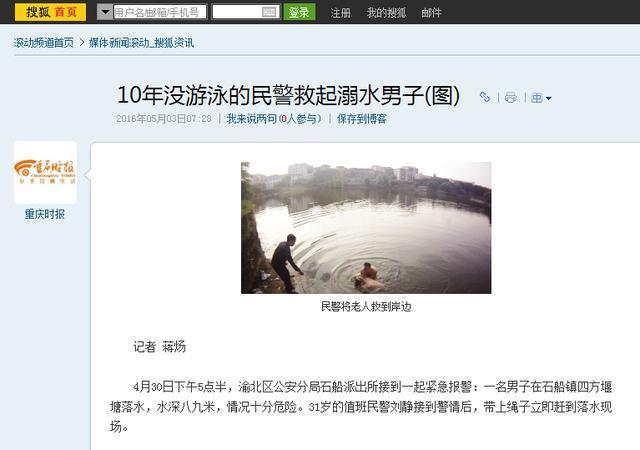Go to 滚动频道首页 breadcrumb

tap(44, 42)
